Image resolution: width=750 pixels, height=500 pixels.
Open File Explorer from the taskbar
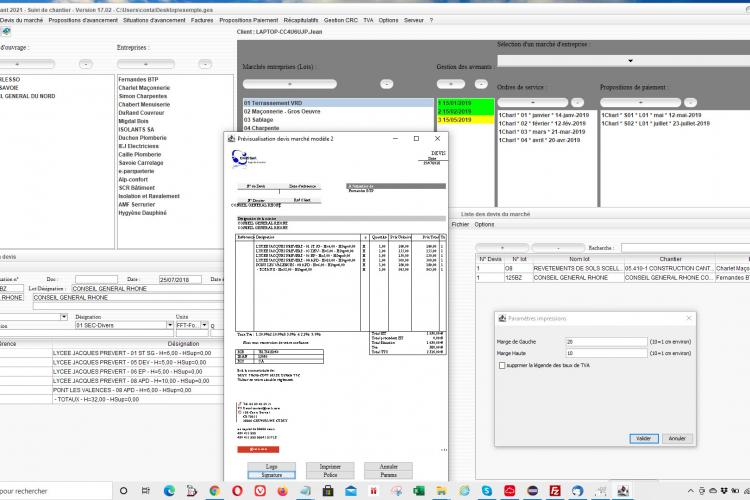(x=441, y=490)
